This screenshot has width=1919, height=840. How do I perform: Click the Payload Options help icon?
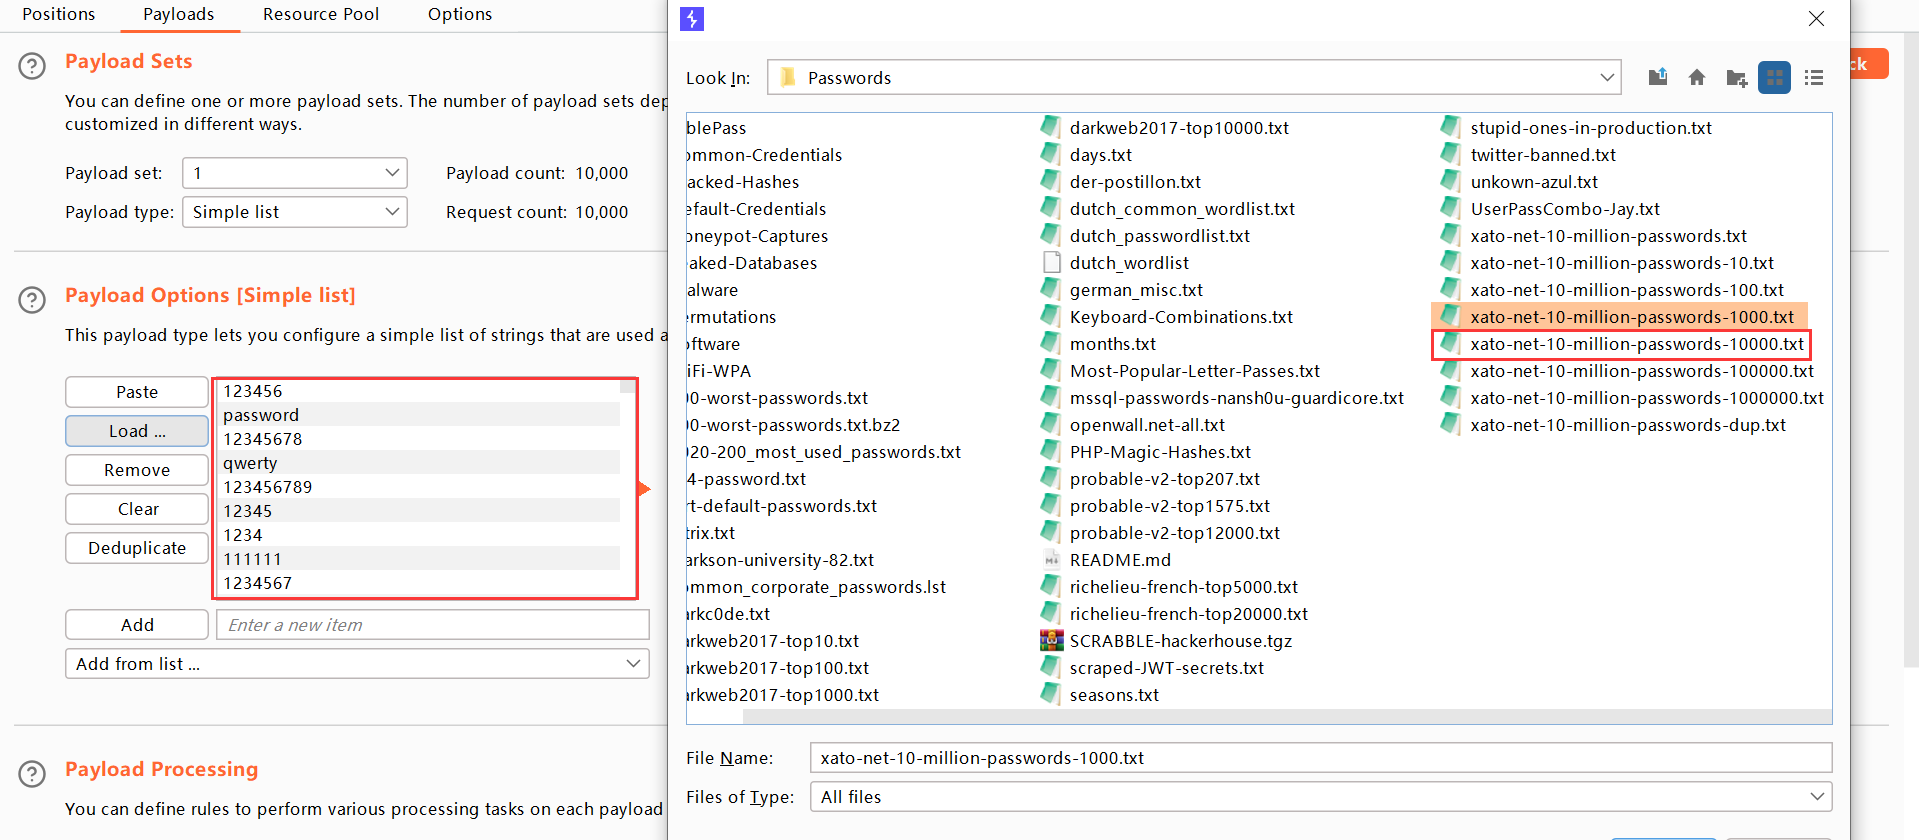[32, 300]
